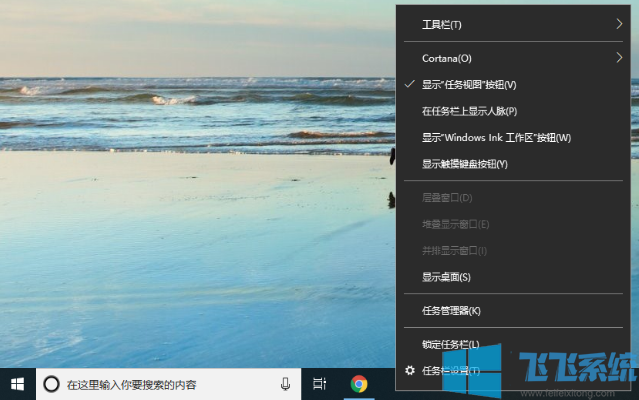Click the Cortana circle icon
Viewport: 639px width, 400px height.
tap(51, 384)
